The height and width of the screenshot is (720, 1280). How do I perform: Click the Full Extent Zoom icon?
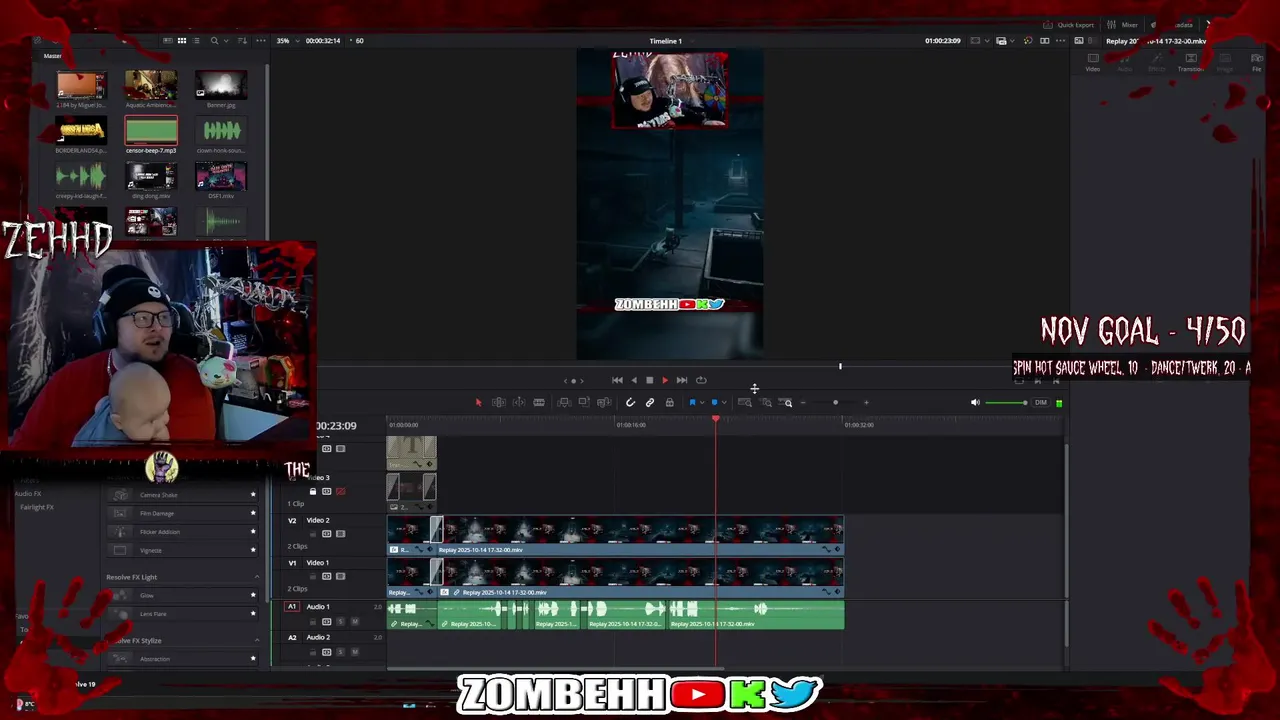744,402
